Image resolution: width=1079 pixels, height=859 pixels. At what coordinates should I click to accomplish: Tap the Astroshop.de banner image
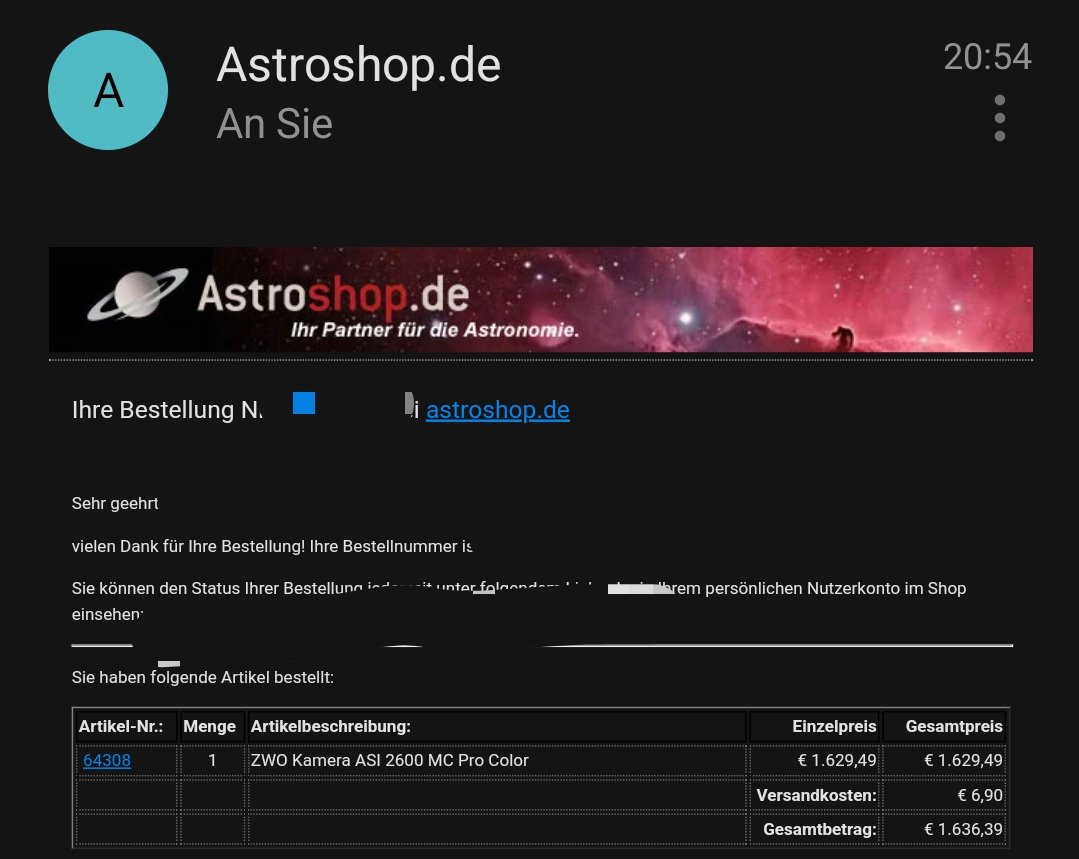pyautogui.click(x=541, y=299)
